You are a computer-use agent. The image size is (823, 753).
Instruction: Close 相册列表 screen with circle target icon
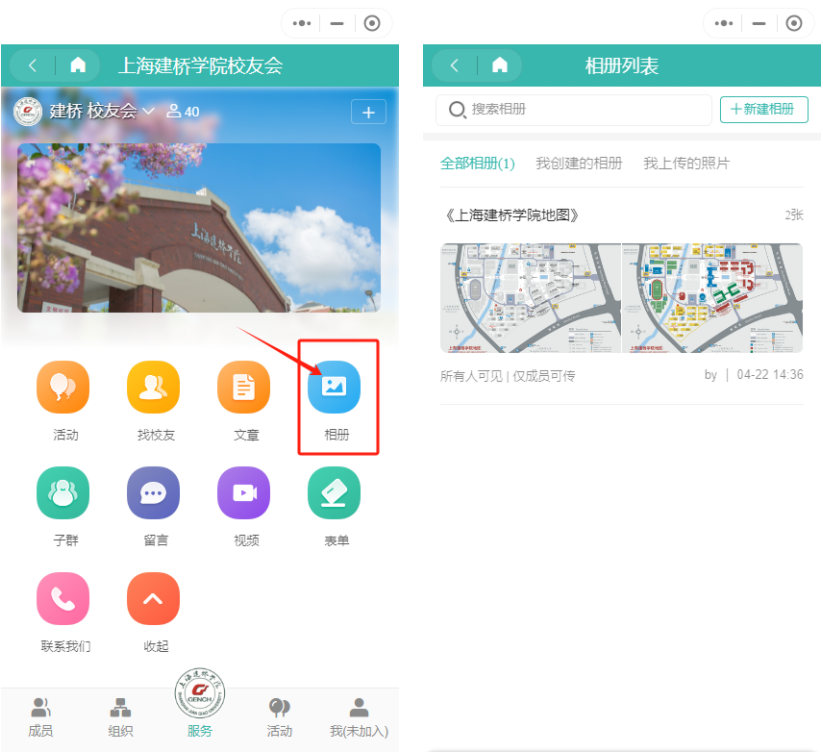794,23
